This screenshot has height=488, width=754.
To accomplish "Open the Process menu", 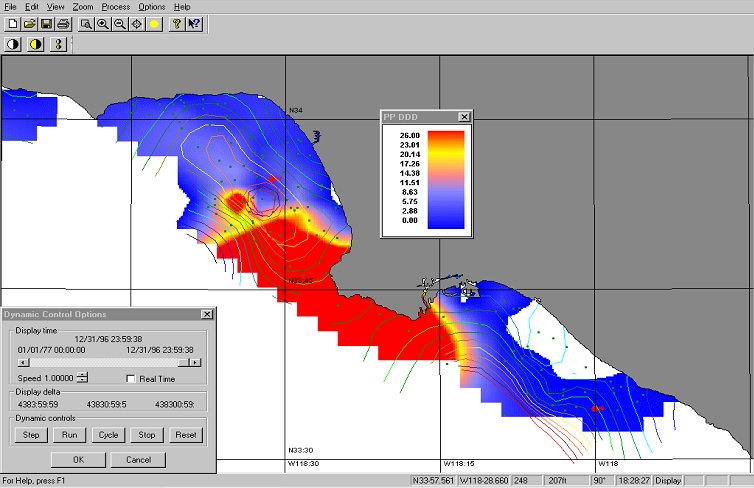I will tap(115, 6).
